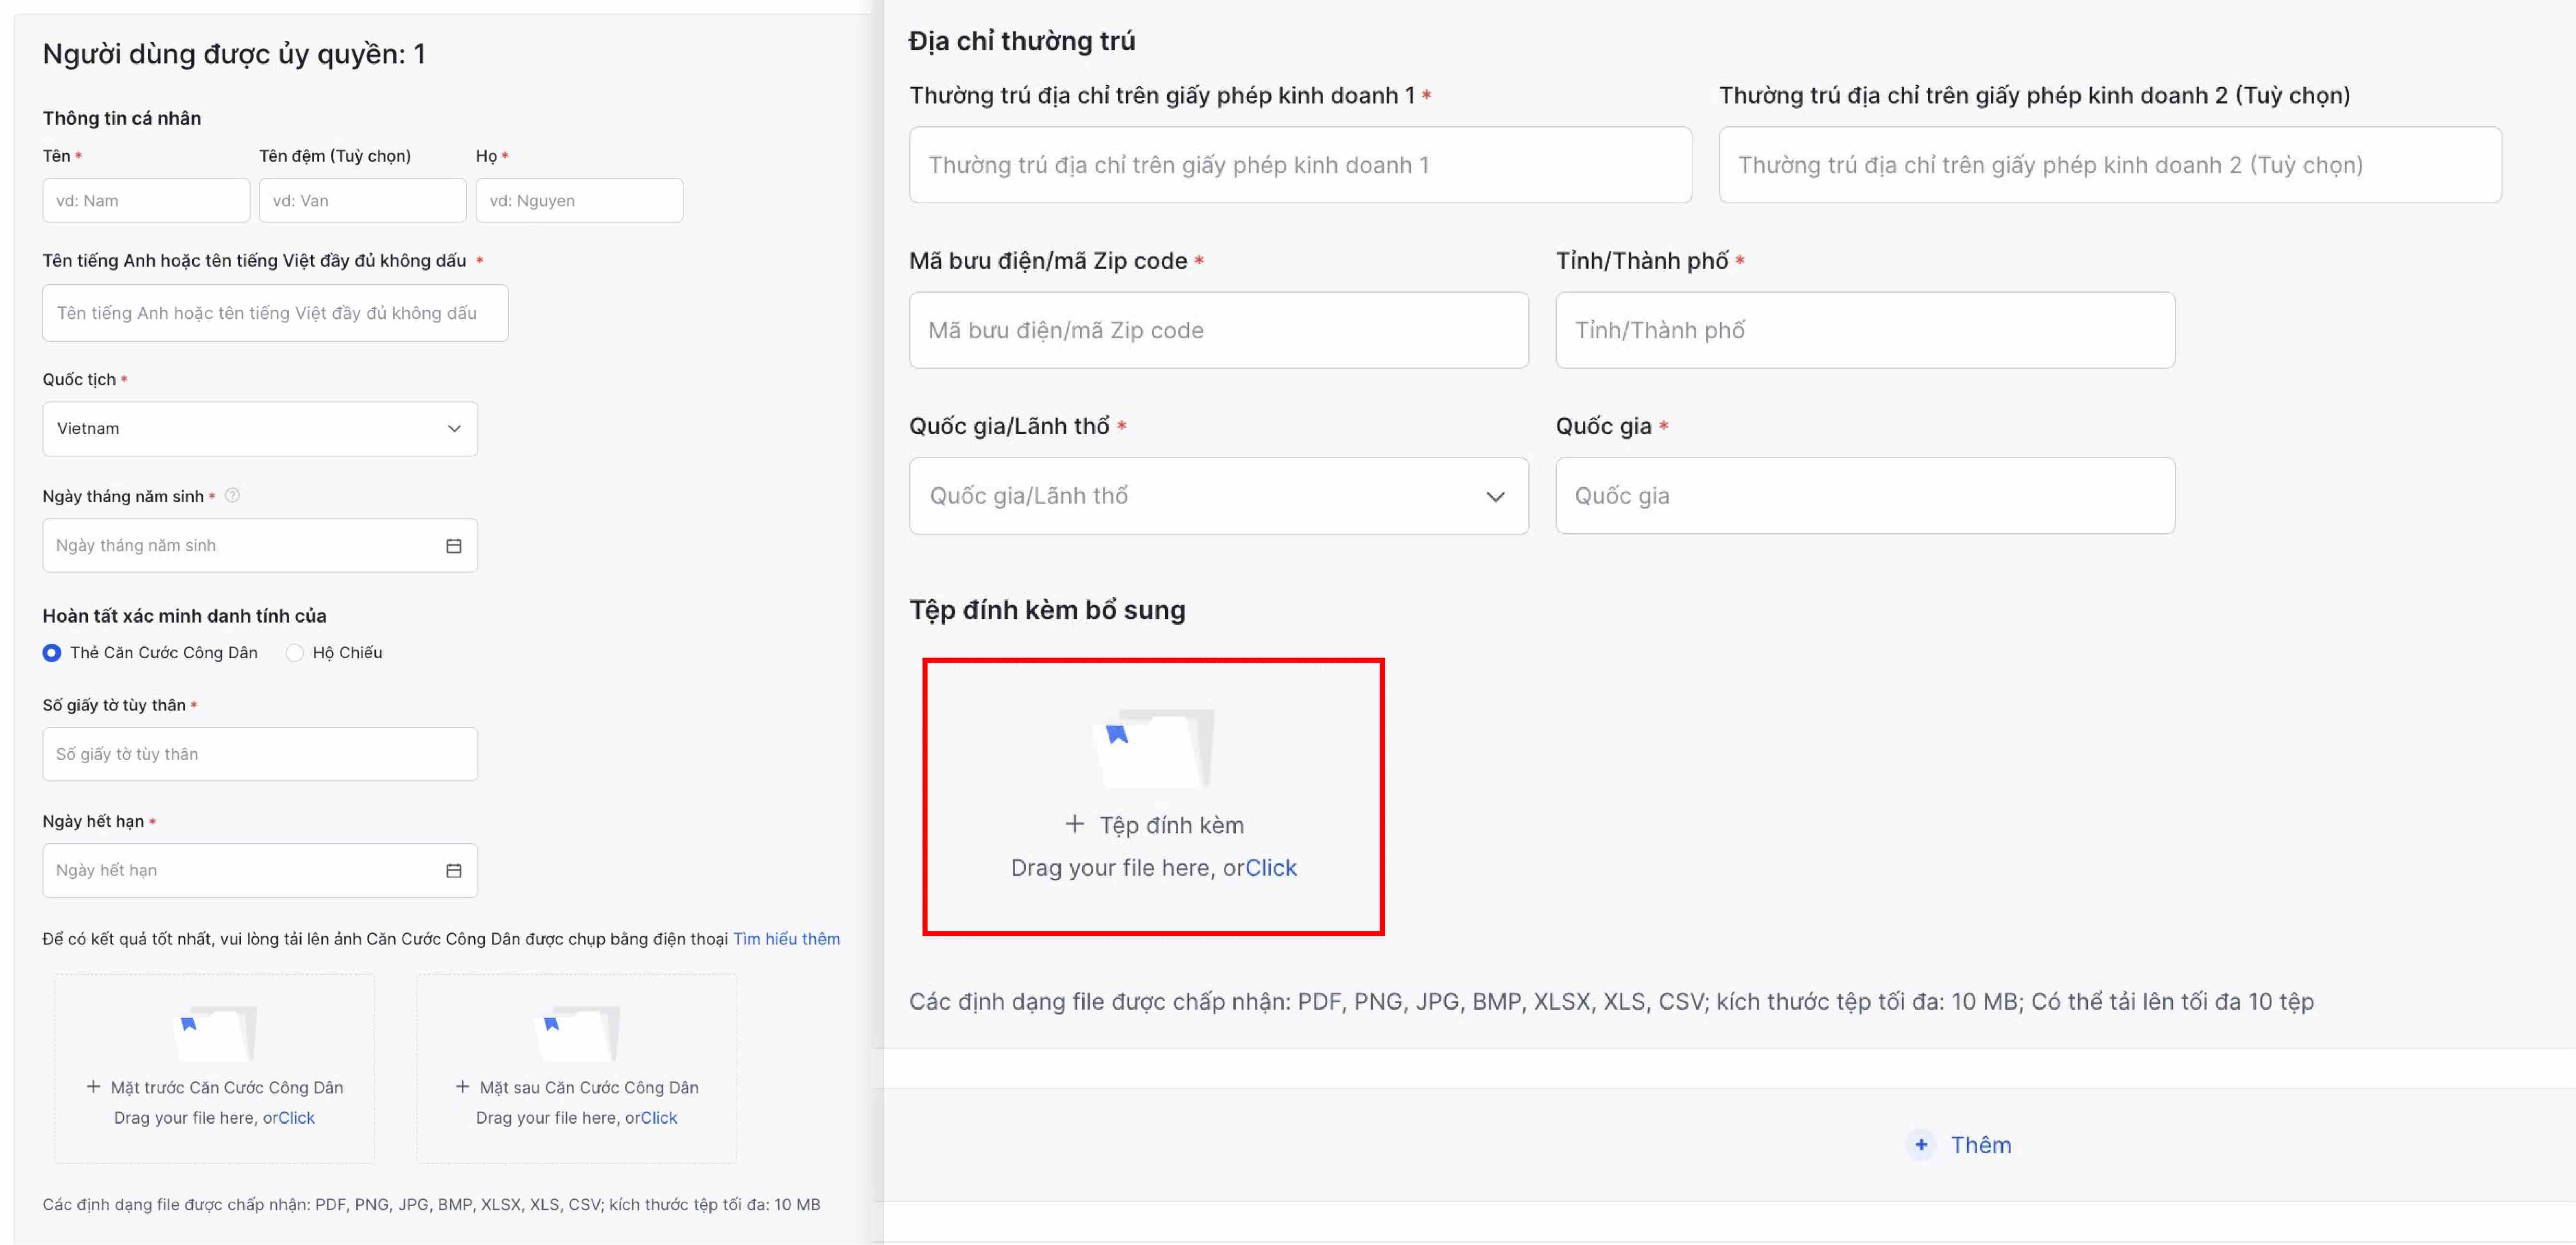Open the Ngày hết hạn calendar icon
The height and width of the screenshot is (1245, 2576).
coord(453,871)
